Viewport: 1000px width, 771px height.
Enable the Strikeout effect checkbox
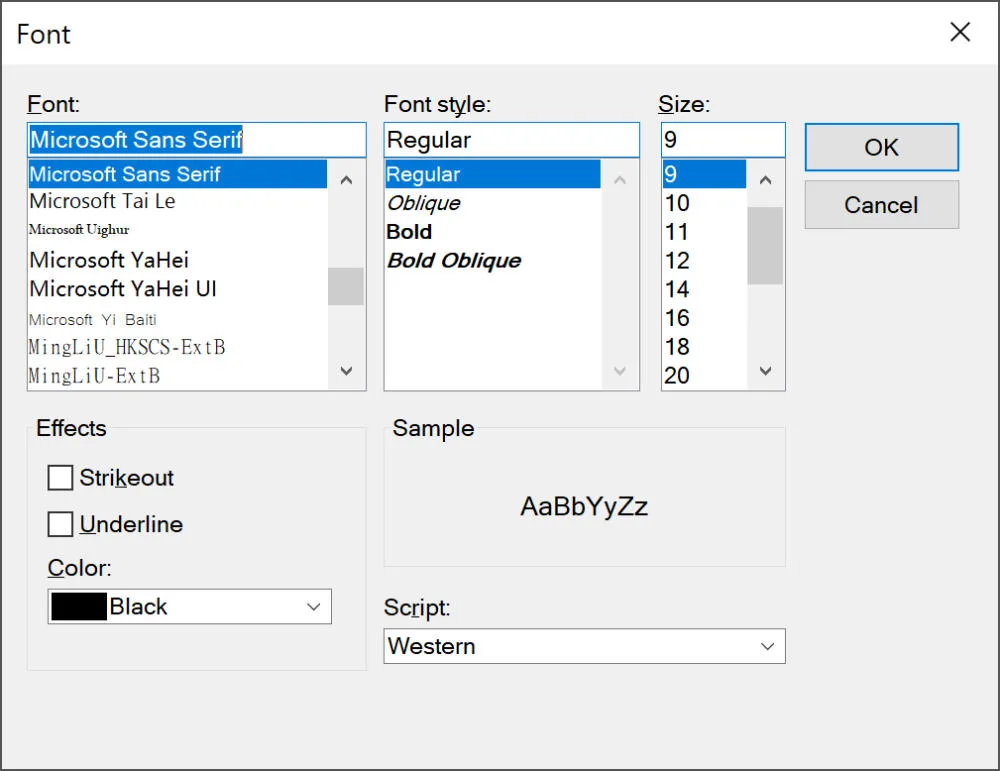(x=60, y=478)
